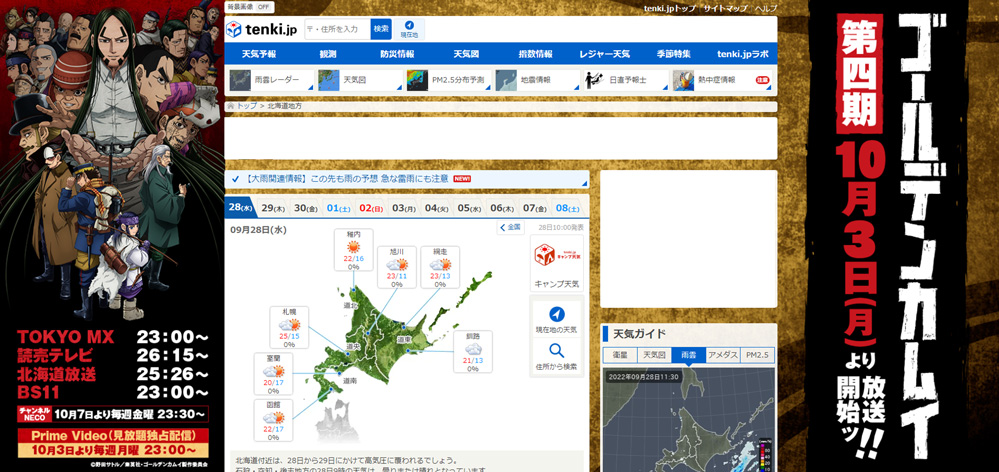Select the 01(土) date tab
The width and height of the screenshot is (999, 472).
338,208
